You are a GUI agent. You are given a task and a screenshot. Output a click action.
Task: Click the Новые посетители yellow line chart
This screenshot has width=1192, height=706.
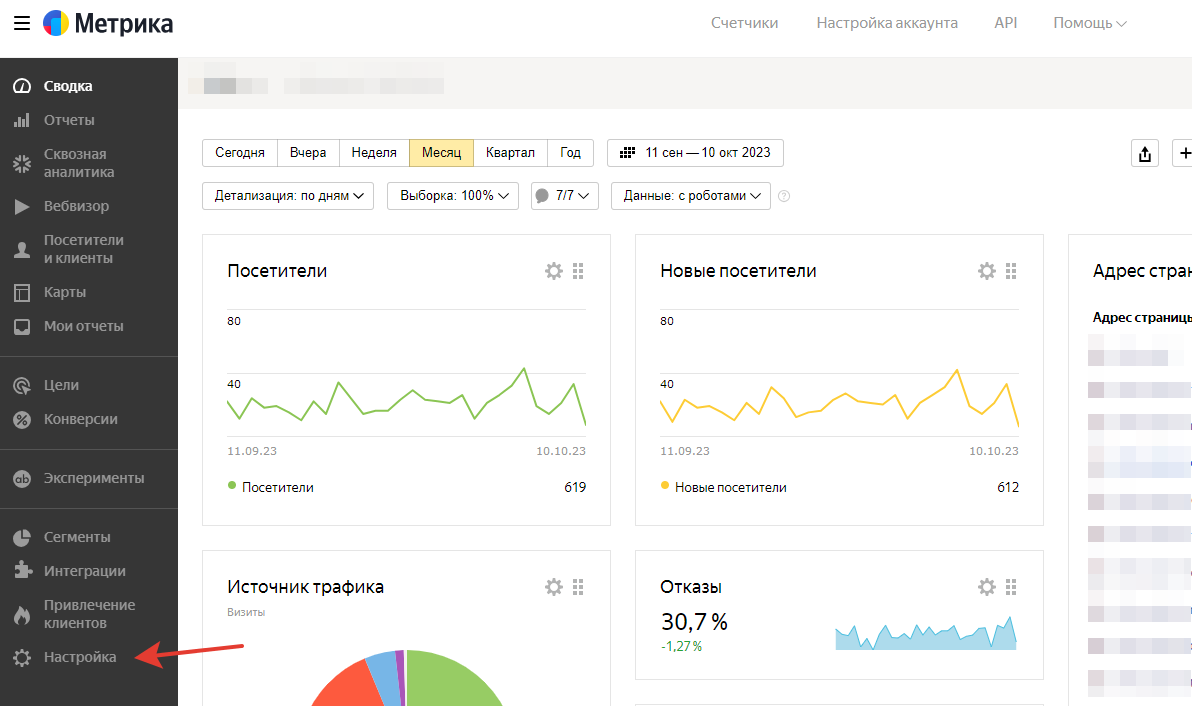point(839,396)
